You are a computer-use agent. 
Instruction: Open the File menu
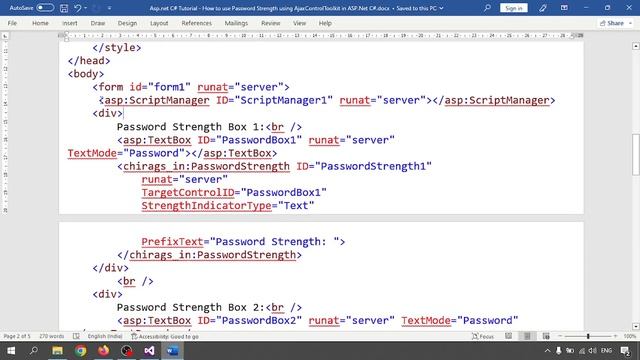point(12,23)
